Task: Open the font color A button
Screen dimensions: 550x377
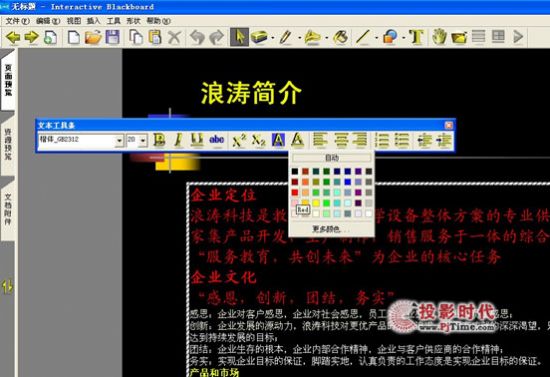Action: 297,140
